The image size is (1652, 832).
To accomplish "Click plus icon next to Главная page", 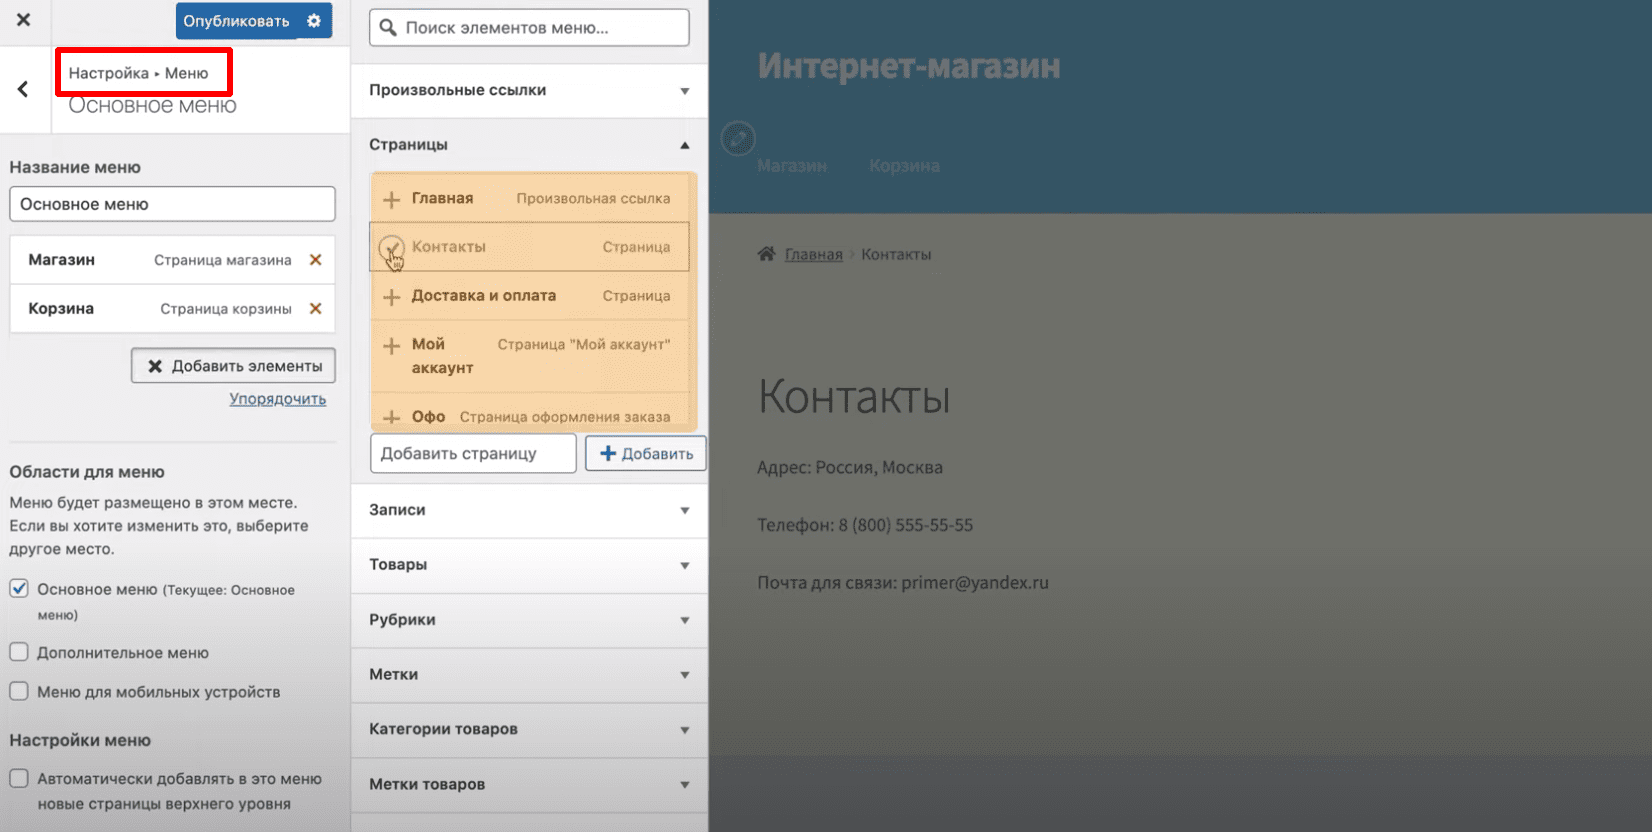I will pos(391,199).
